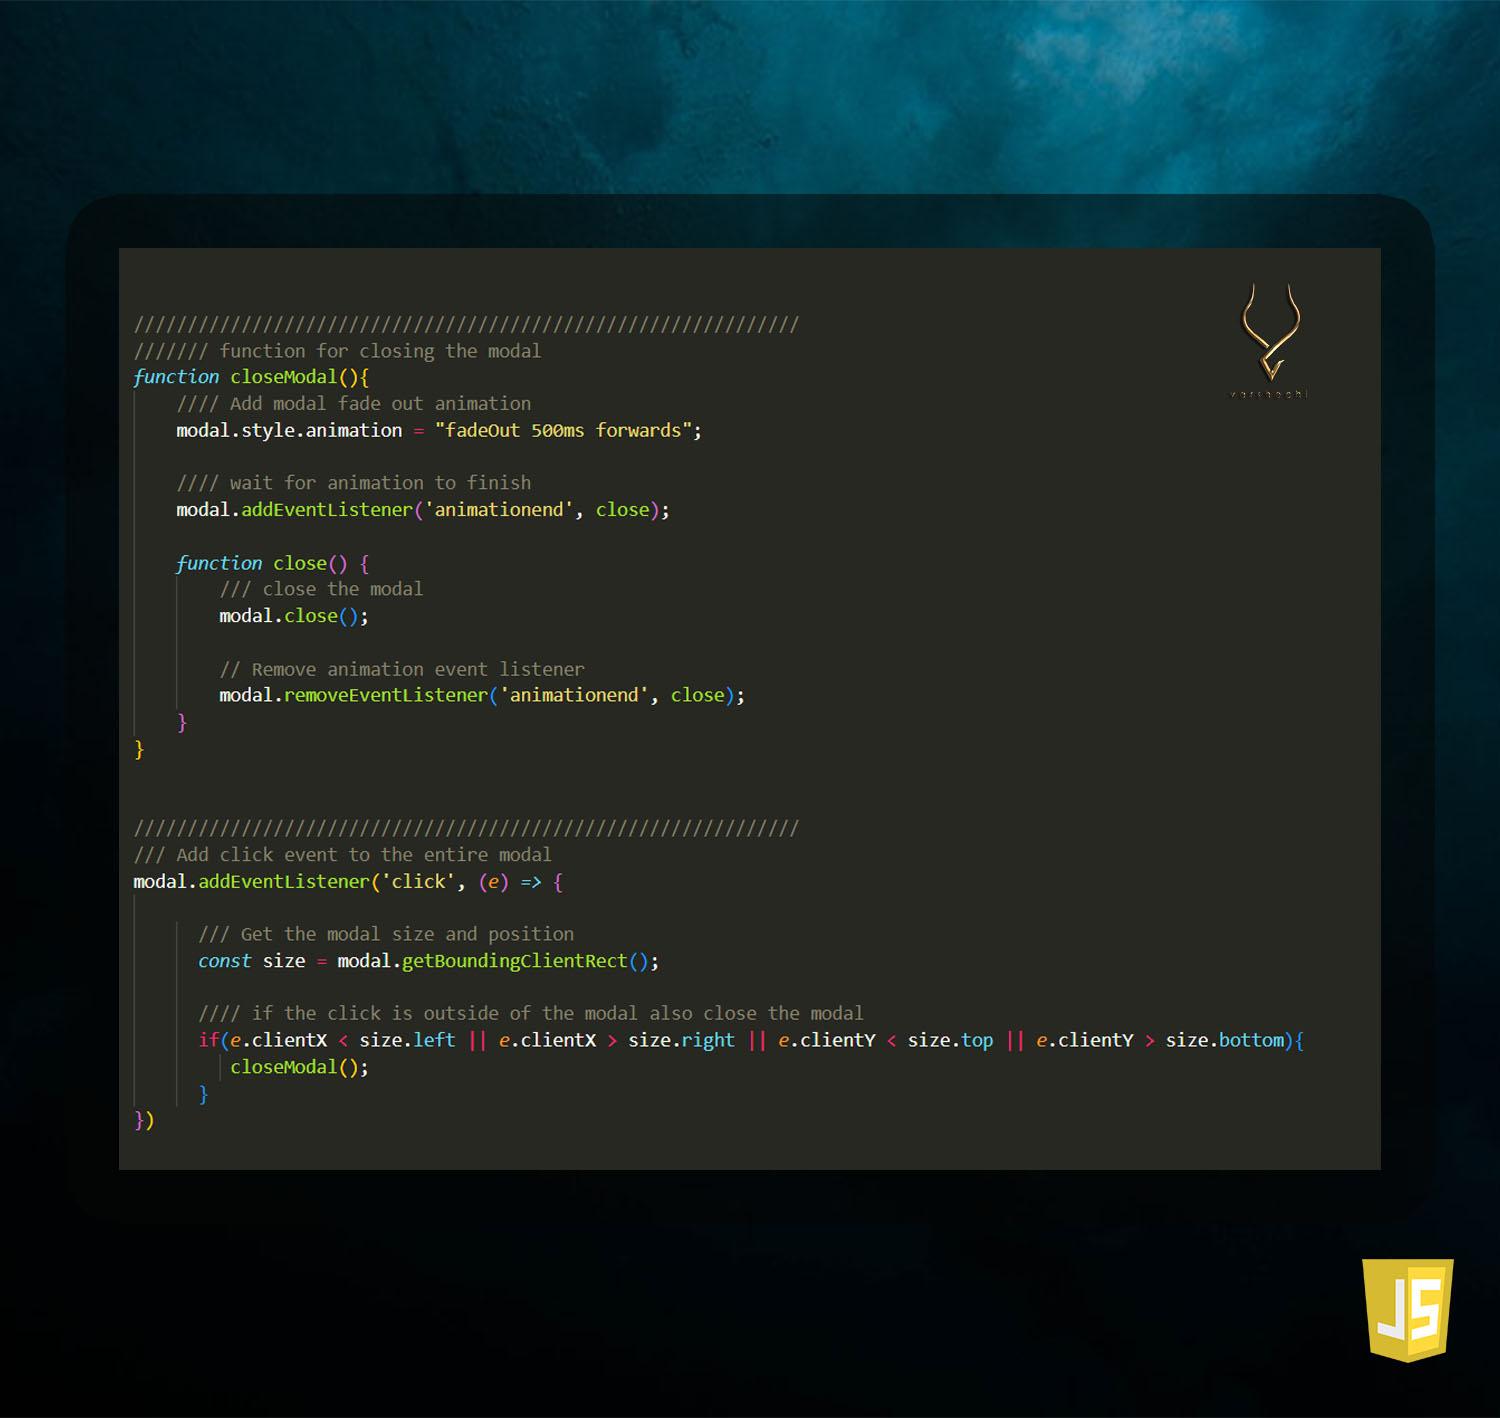Click size.bottom in the if condition
Viewport: 1500px width, 1418px height.
[1225, 1040]
